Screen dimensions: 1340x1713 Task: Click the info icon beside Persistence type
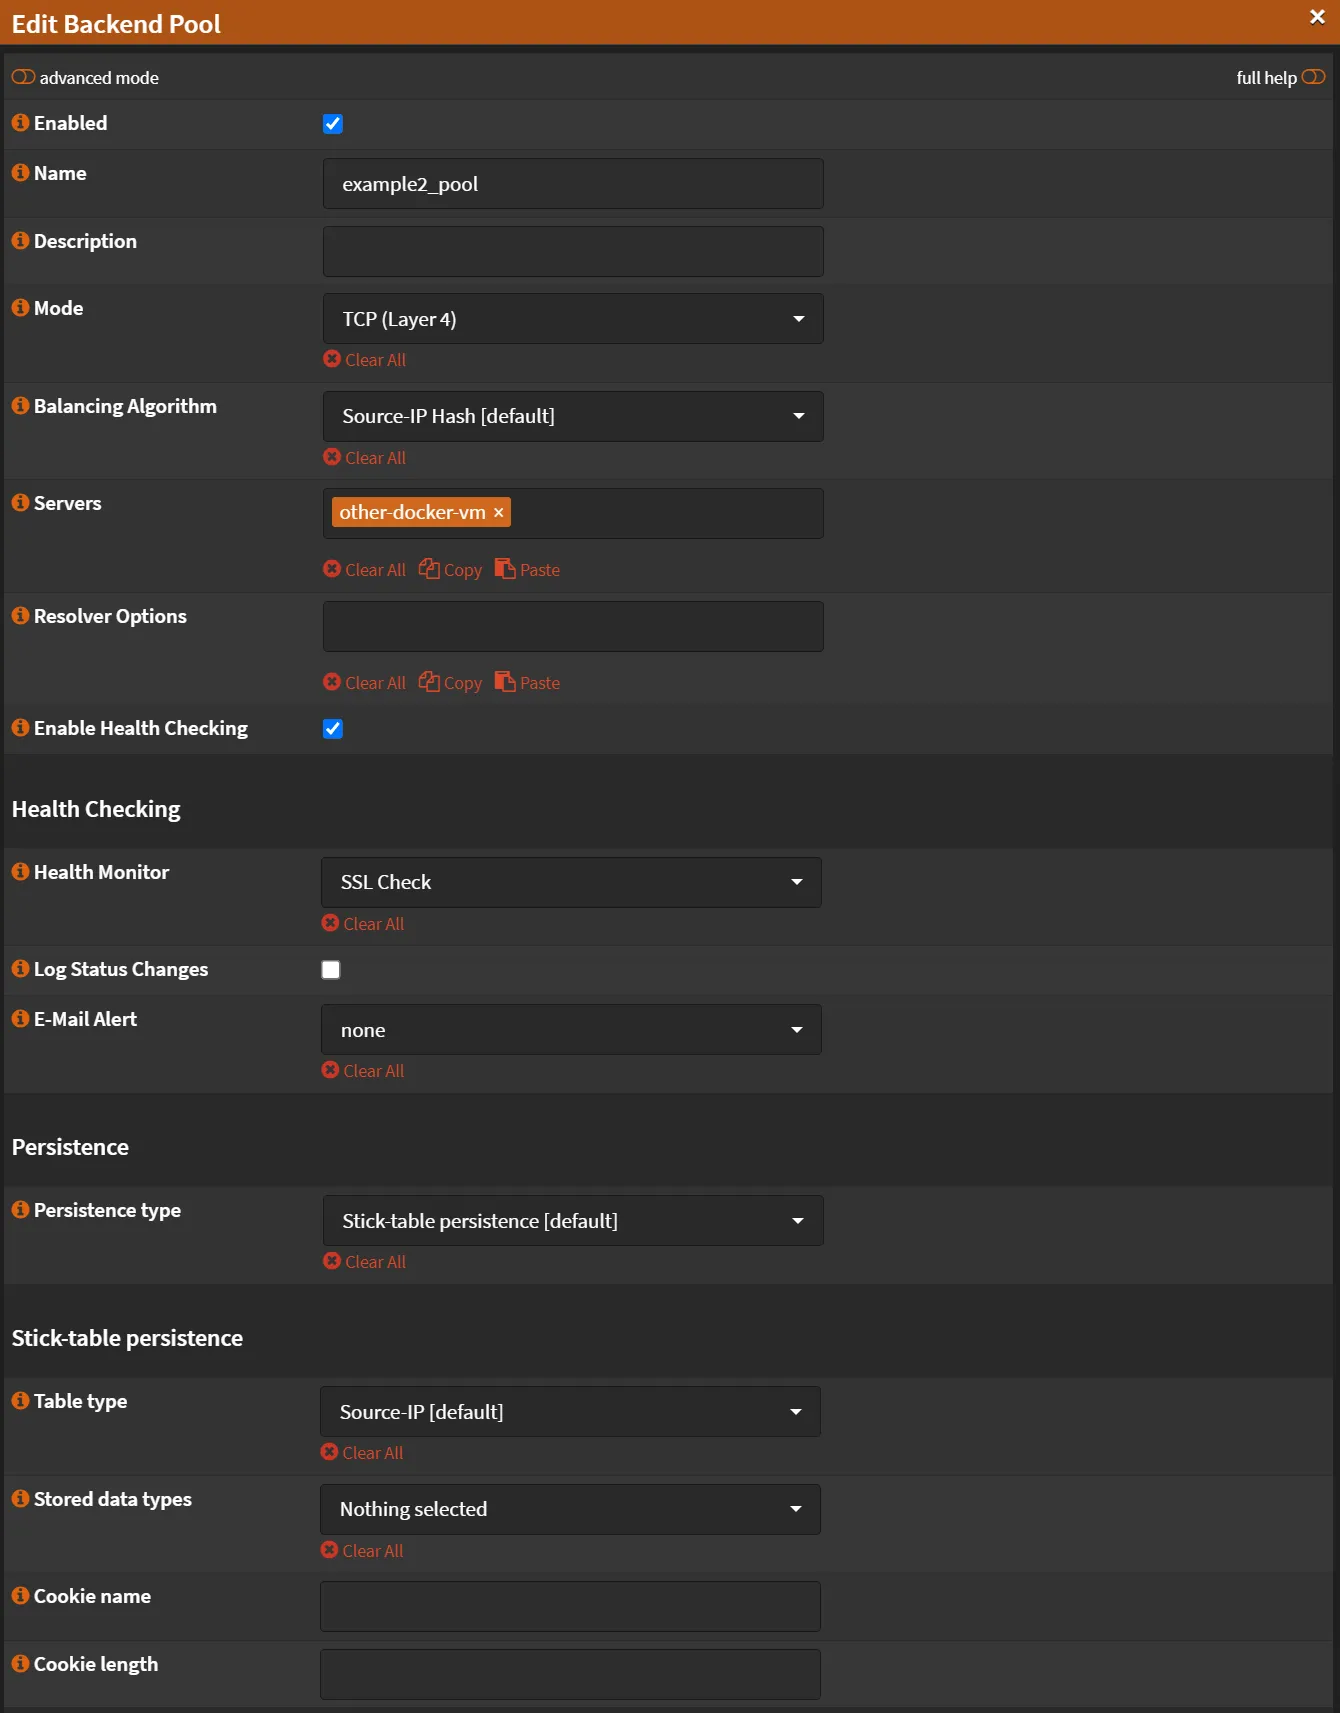[20, 1209]
